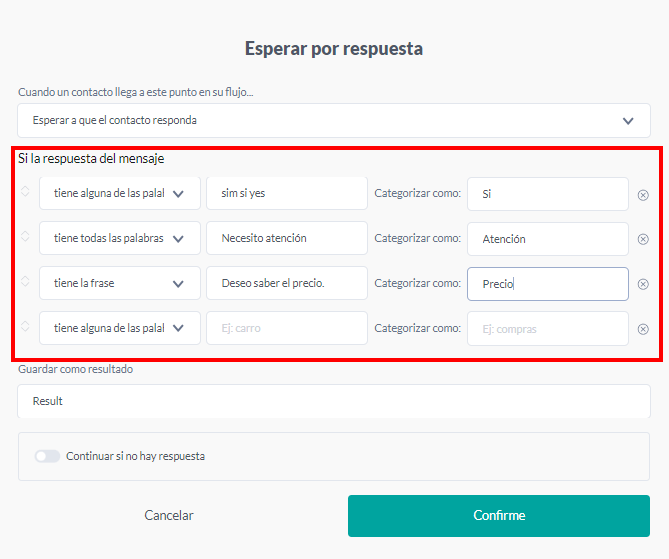Remove the 'Si' category rule
This screenshot has width=669, height=559.
tap(643, 195)
